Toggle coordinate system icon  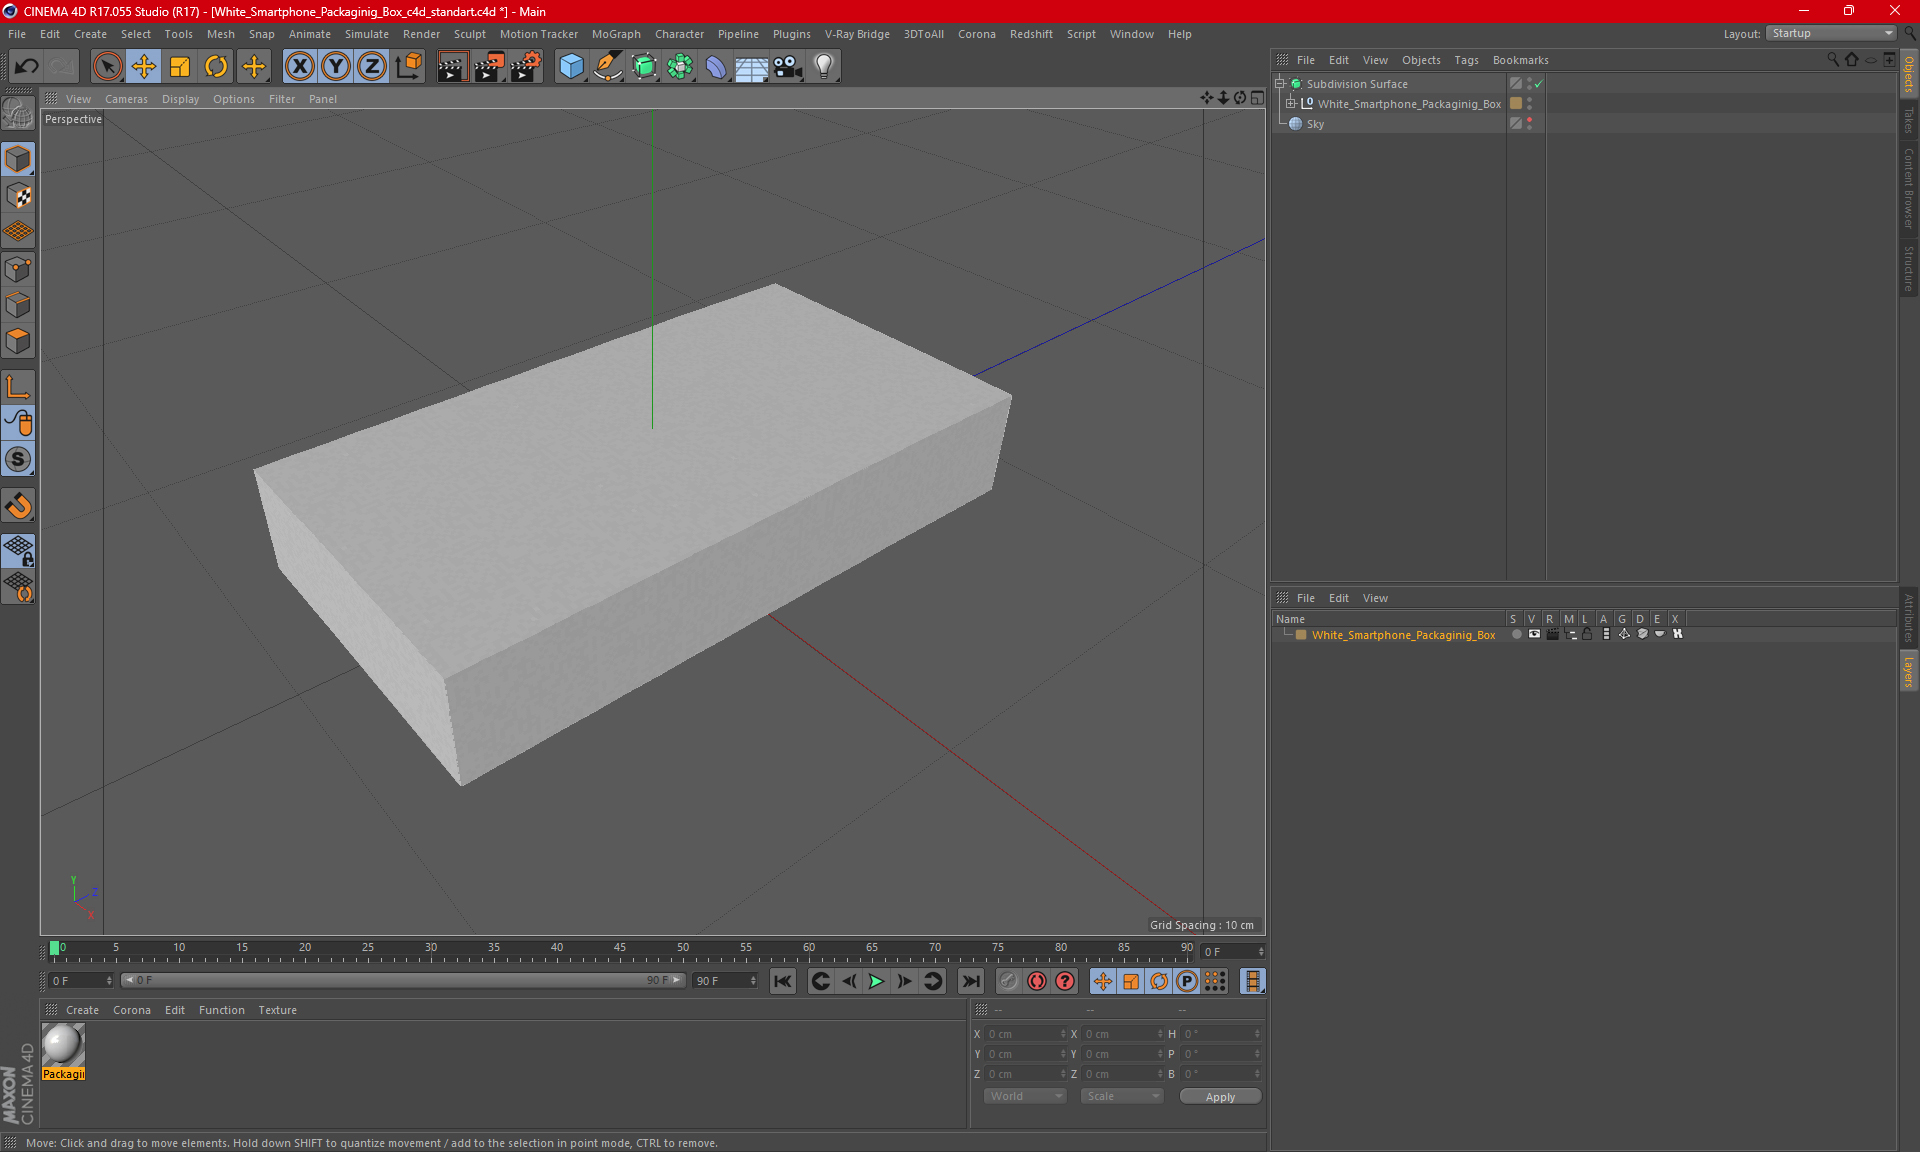tap(408, 67)
